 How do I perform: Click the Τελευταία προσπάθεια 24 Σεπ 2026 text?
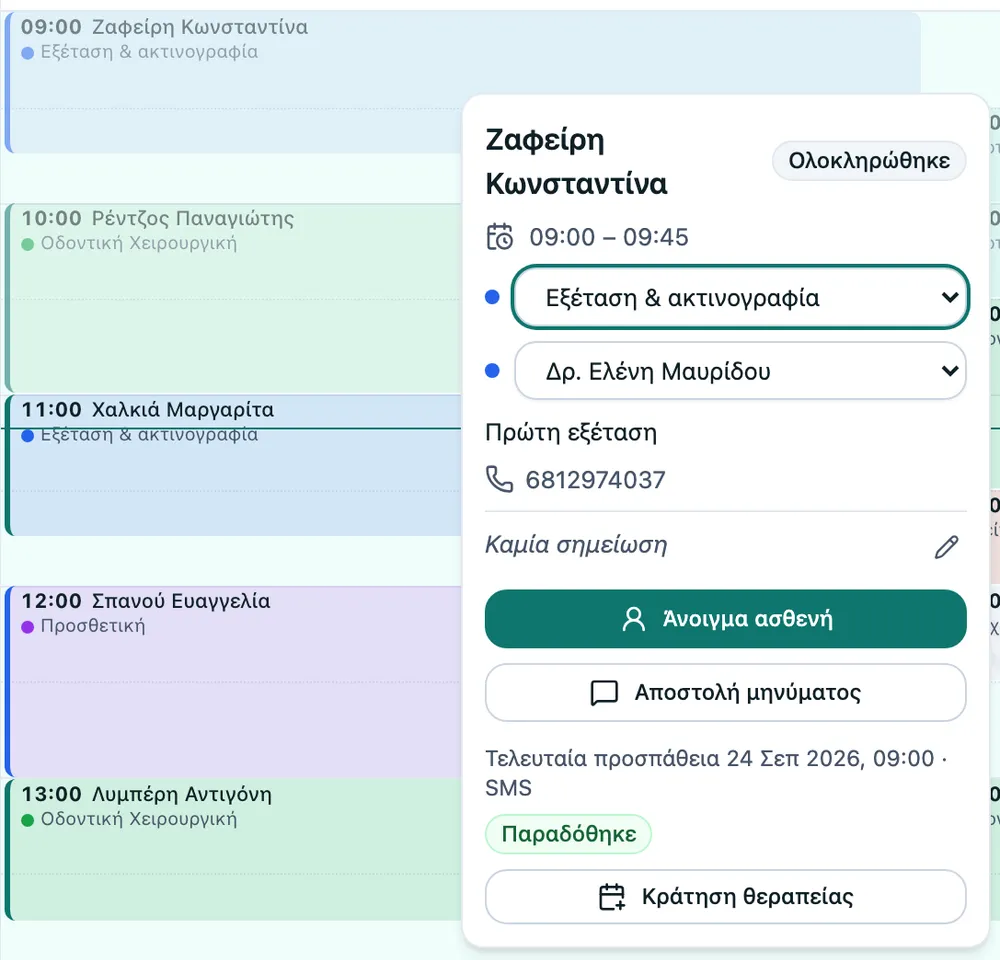(716, 773)
